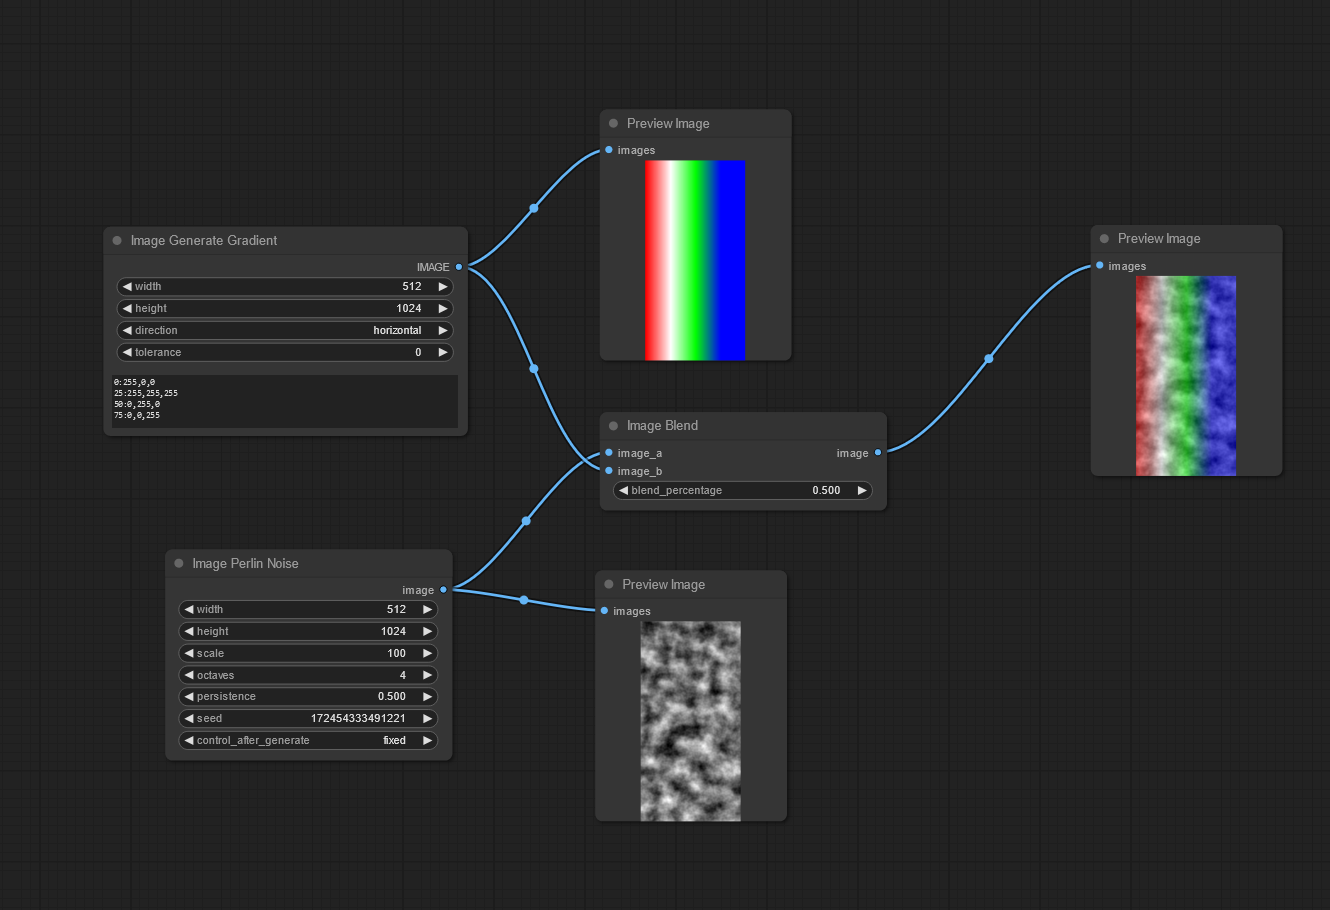Image resolution: width=1330 pixels, height=910 pixels.
Task: Click the images input socket on the bottom Preview Image node
Action: (x=603, y=610)
